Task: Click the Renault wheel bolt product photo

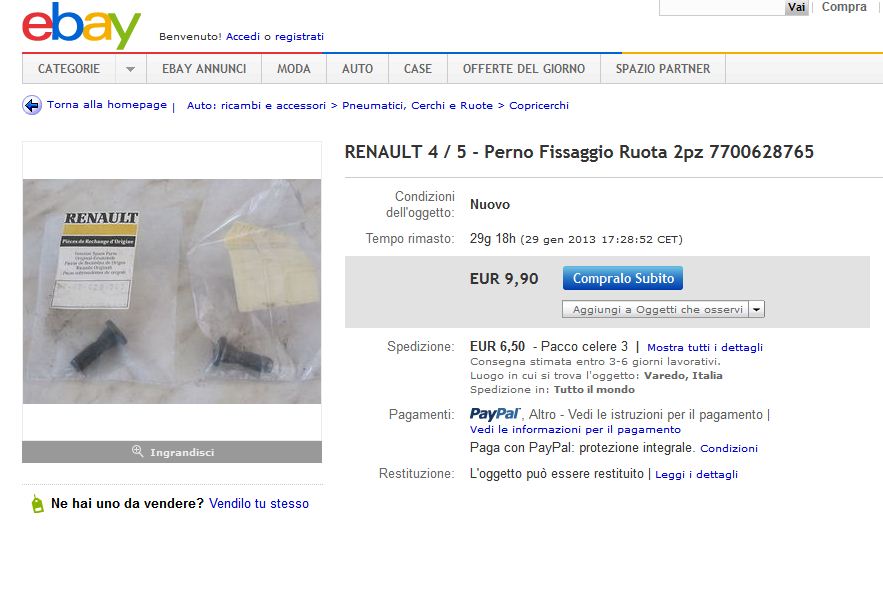Action: (172, 291)
